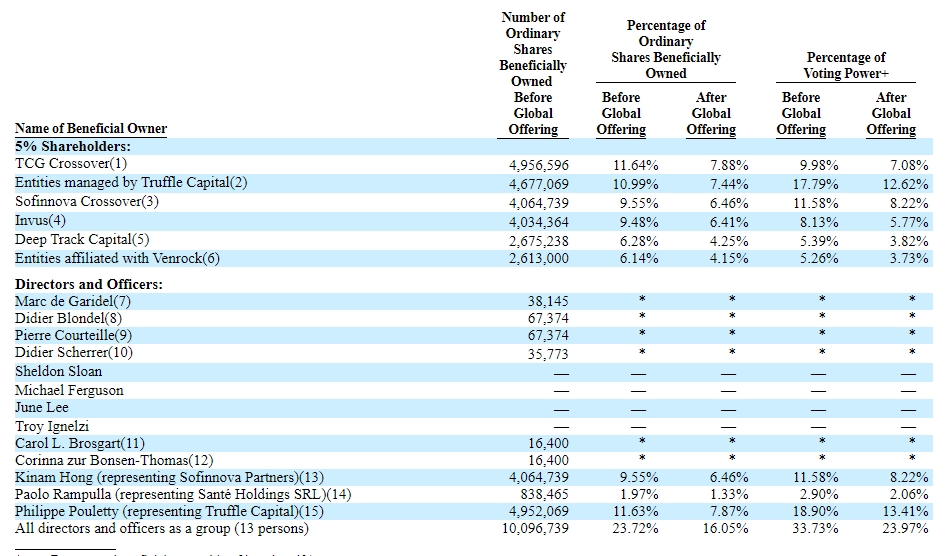Select 'Carol L. Brosgart(11)' name
946x556 pixels.
tap(80, 443)
